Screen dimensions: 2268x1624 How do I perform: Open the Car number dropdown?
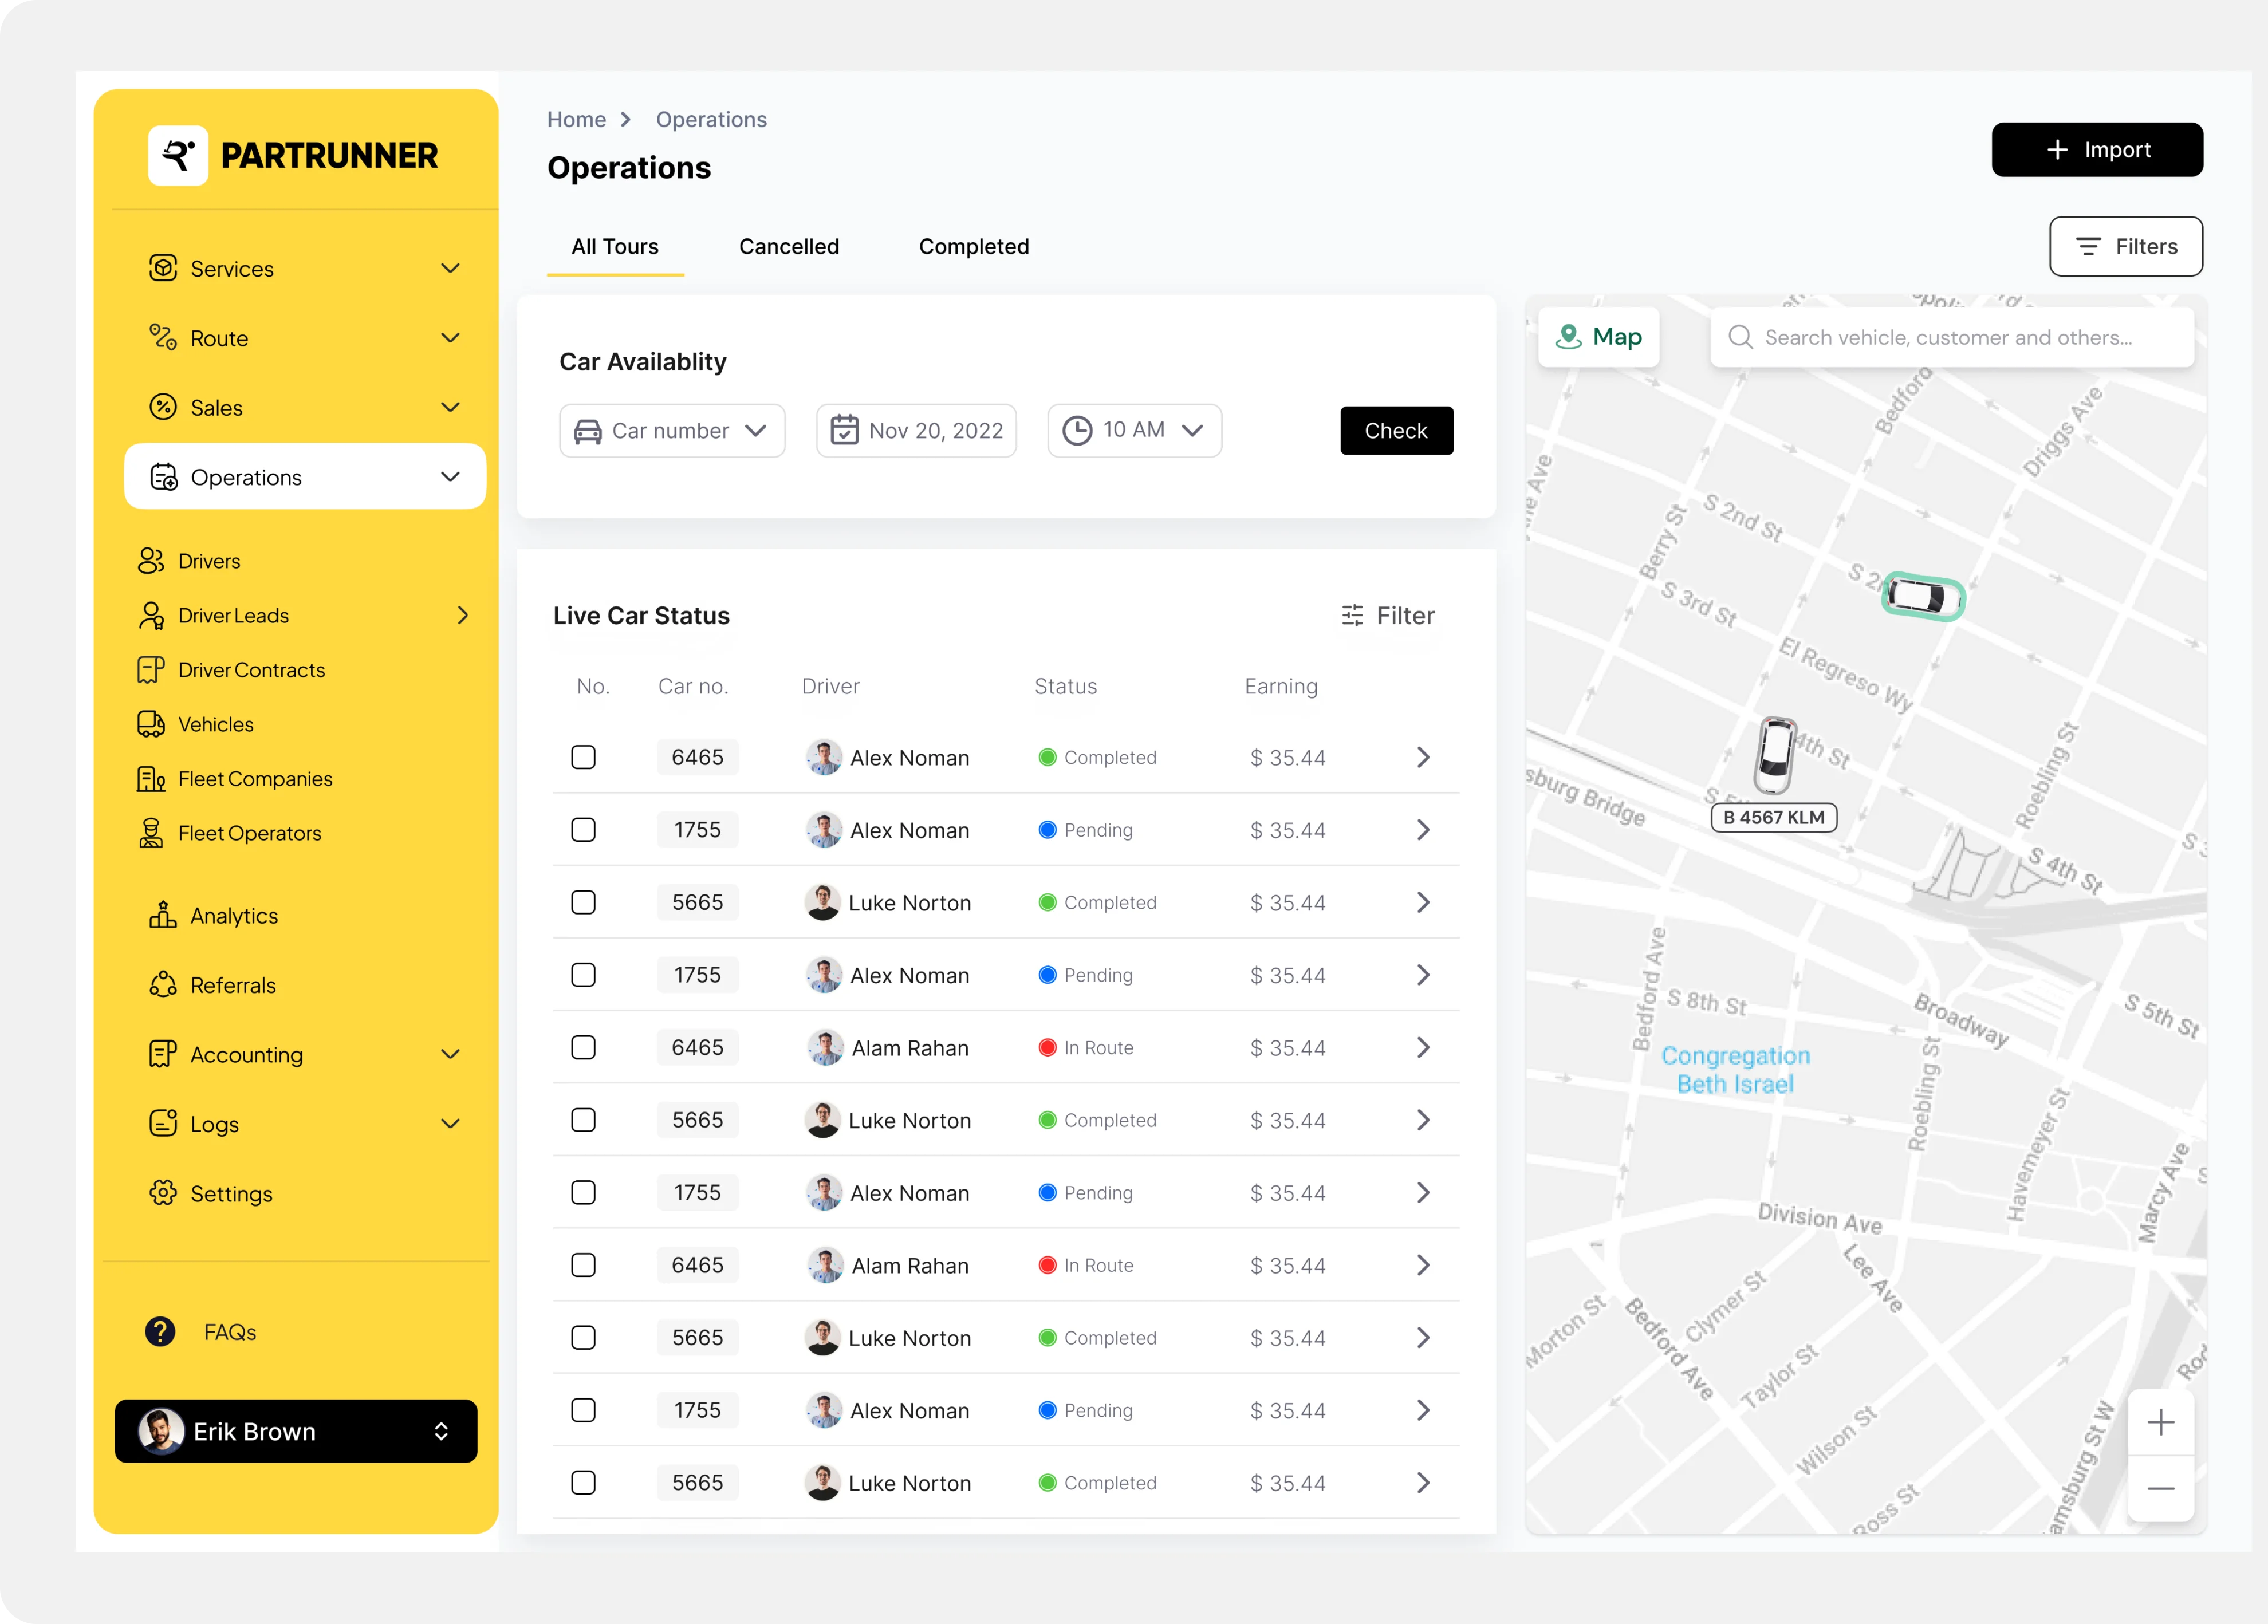point(671,431)
